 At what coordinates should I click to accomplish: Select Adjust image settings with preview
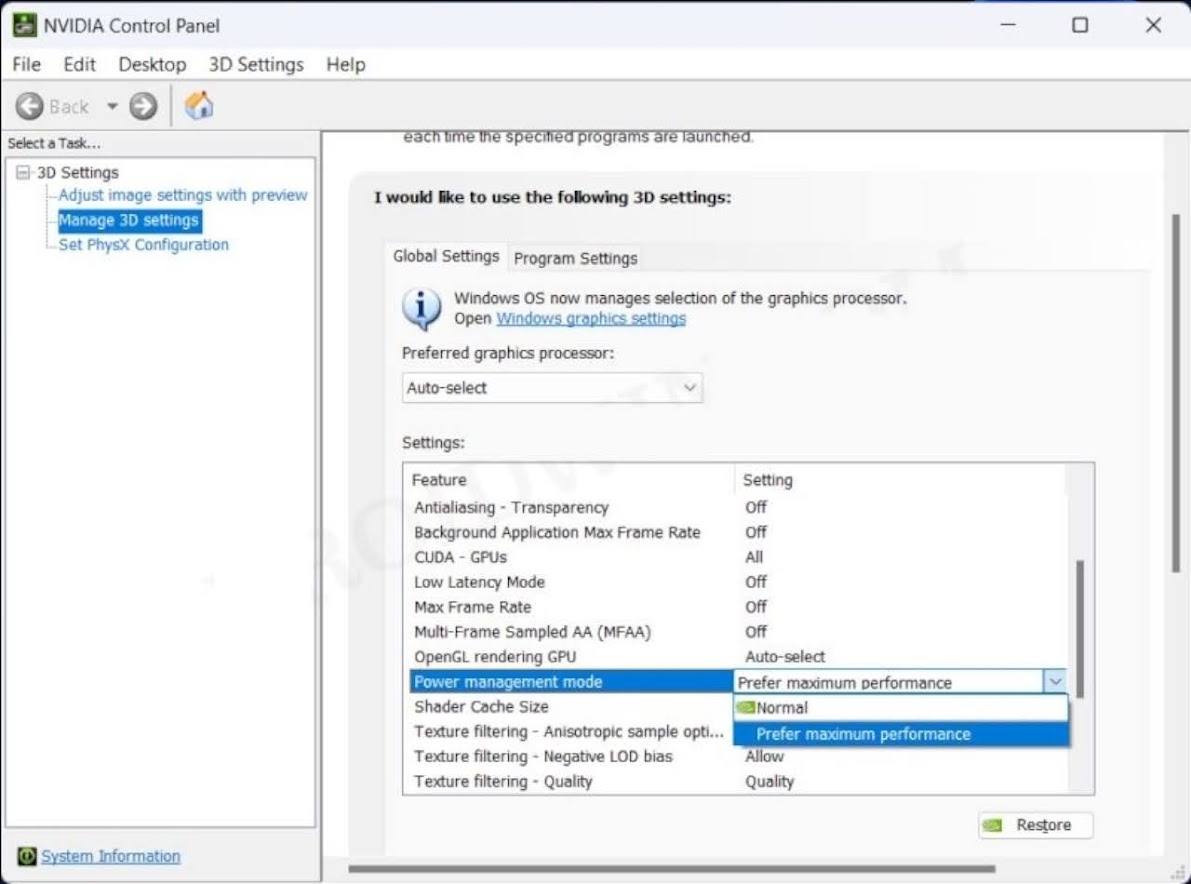(x=182, y=195)
